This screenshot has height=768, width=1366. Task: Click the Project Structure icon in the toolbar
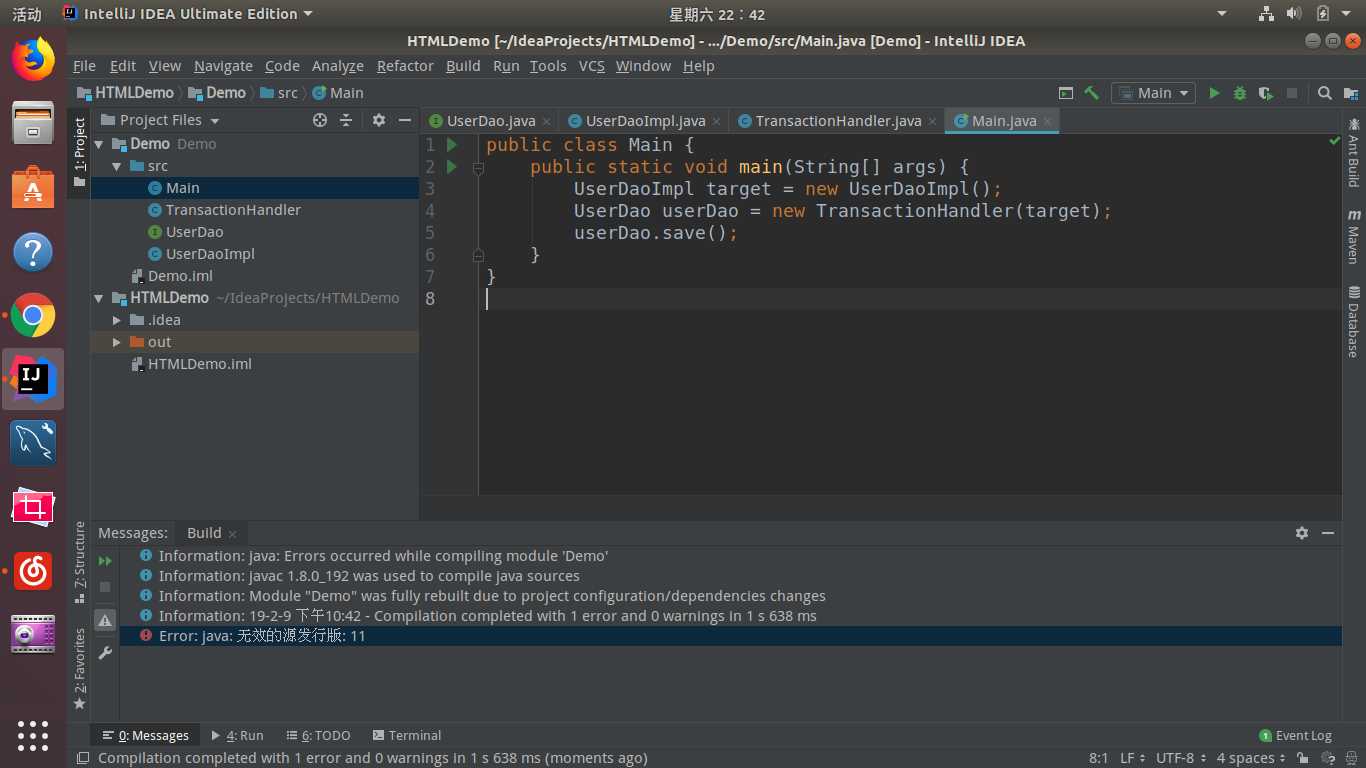[1350, 93]
